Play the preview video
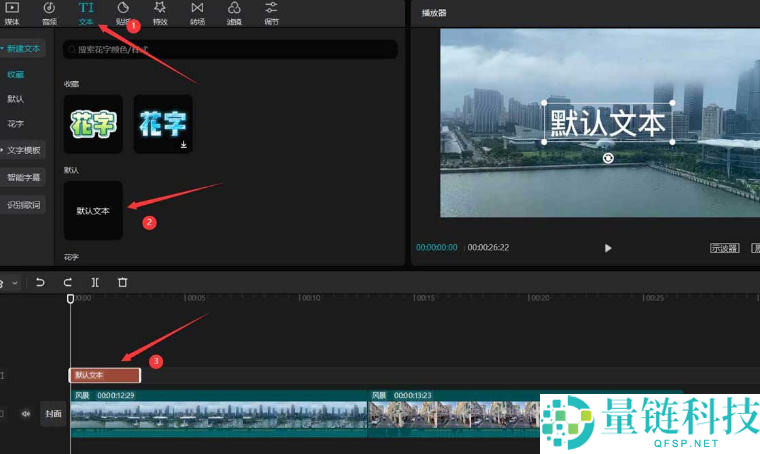This screenshot has width=760, height=454. click(x=608, y=248)
